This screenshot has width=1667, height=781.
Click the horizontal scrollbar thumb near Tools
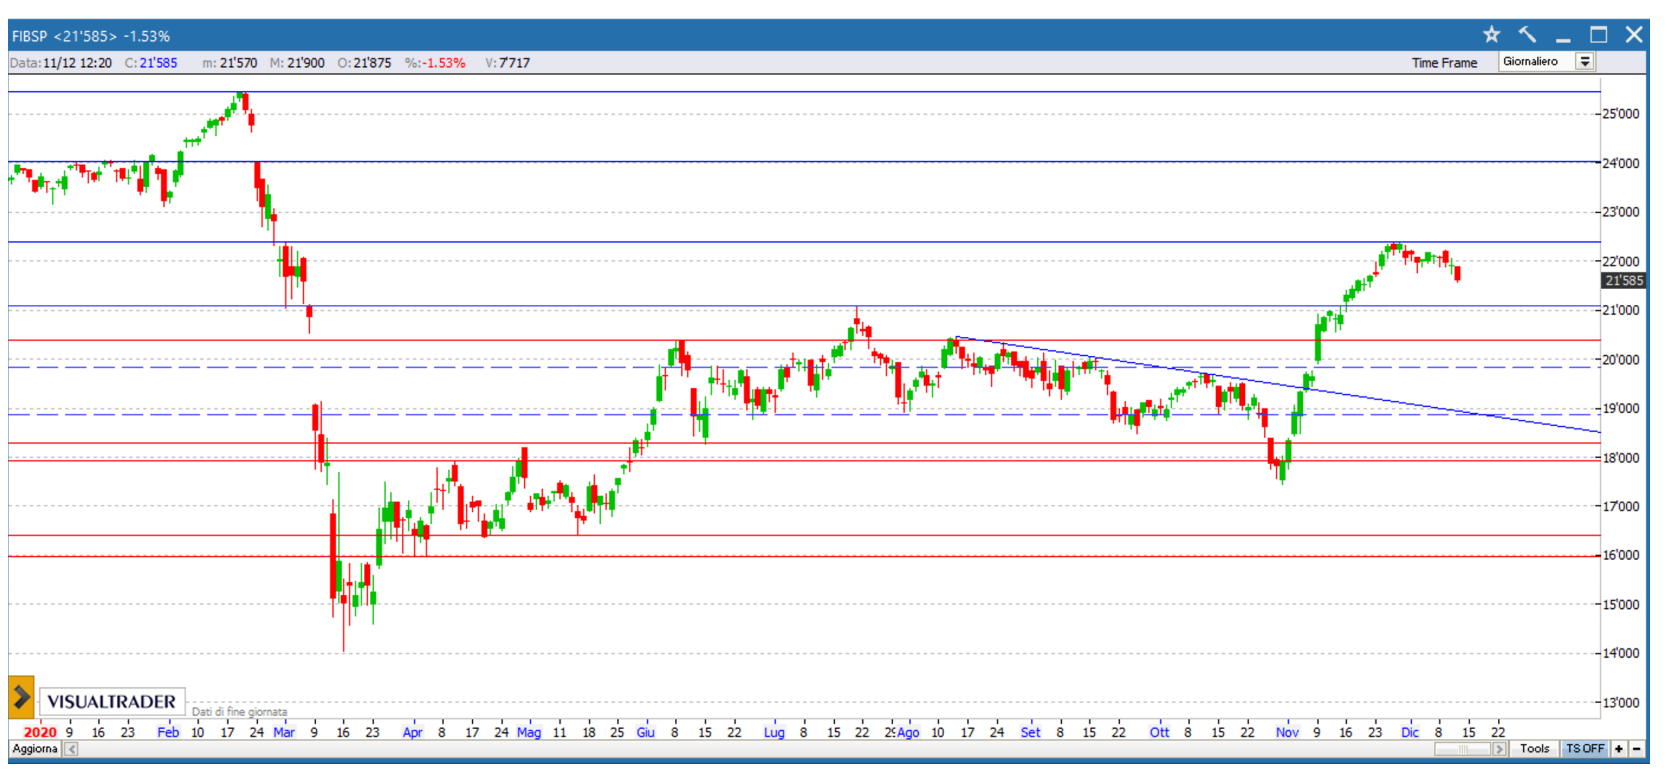1464,749
